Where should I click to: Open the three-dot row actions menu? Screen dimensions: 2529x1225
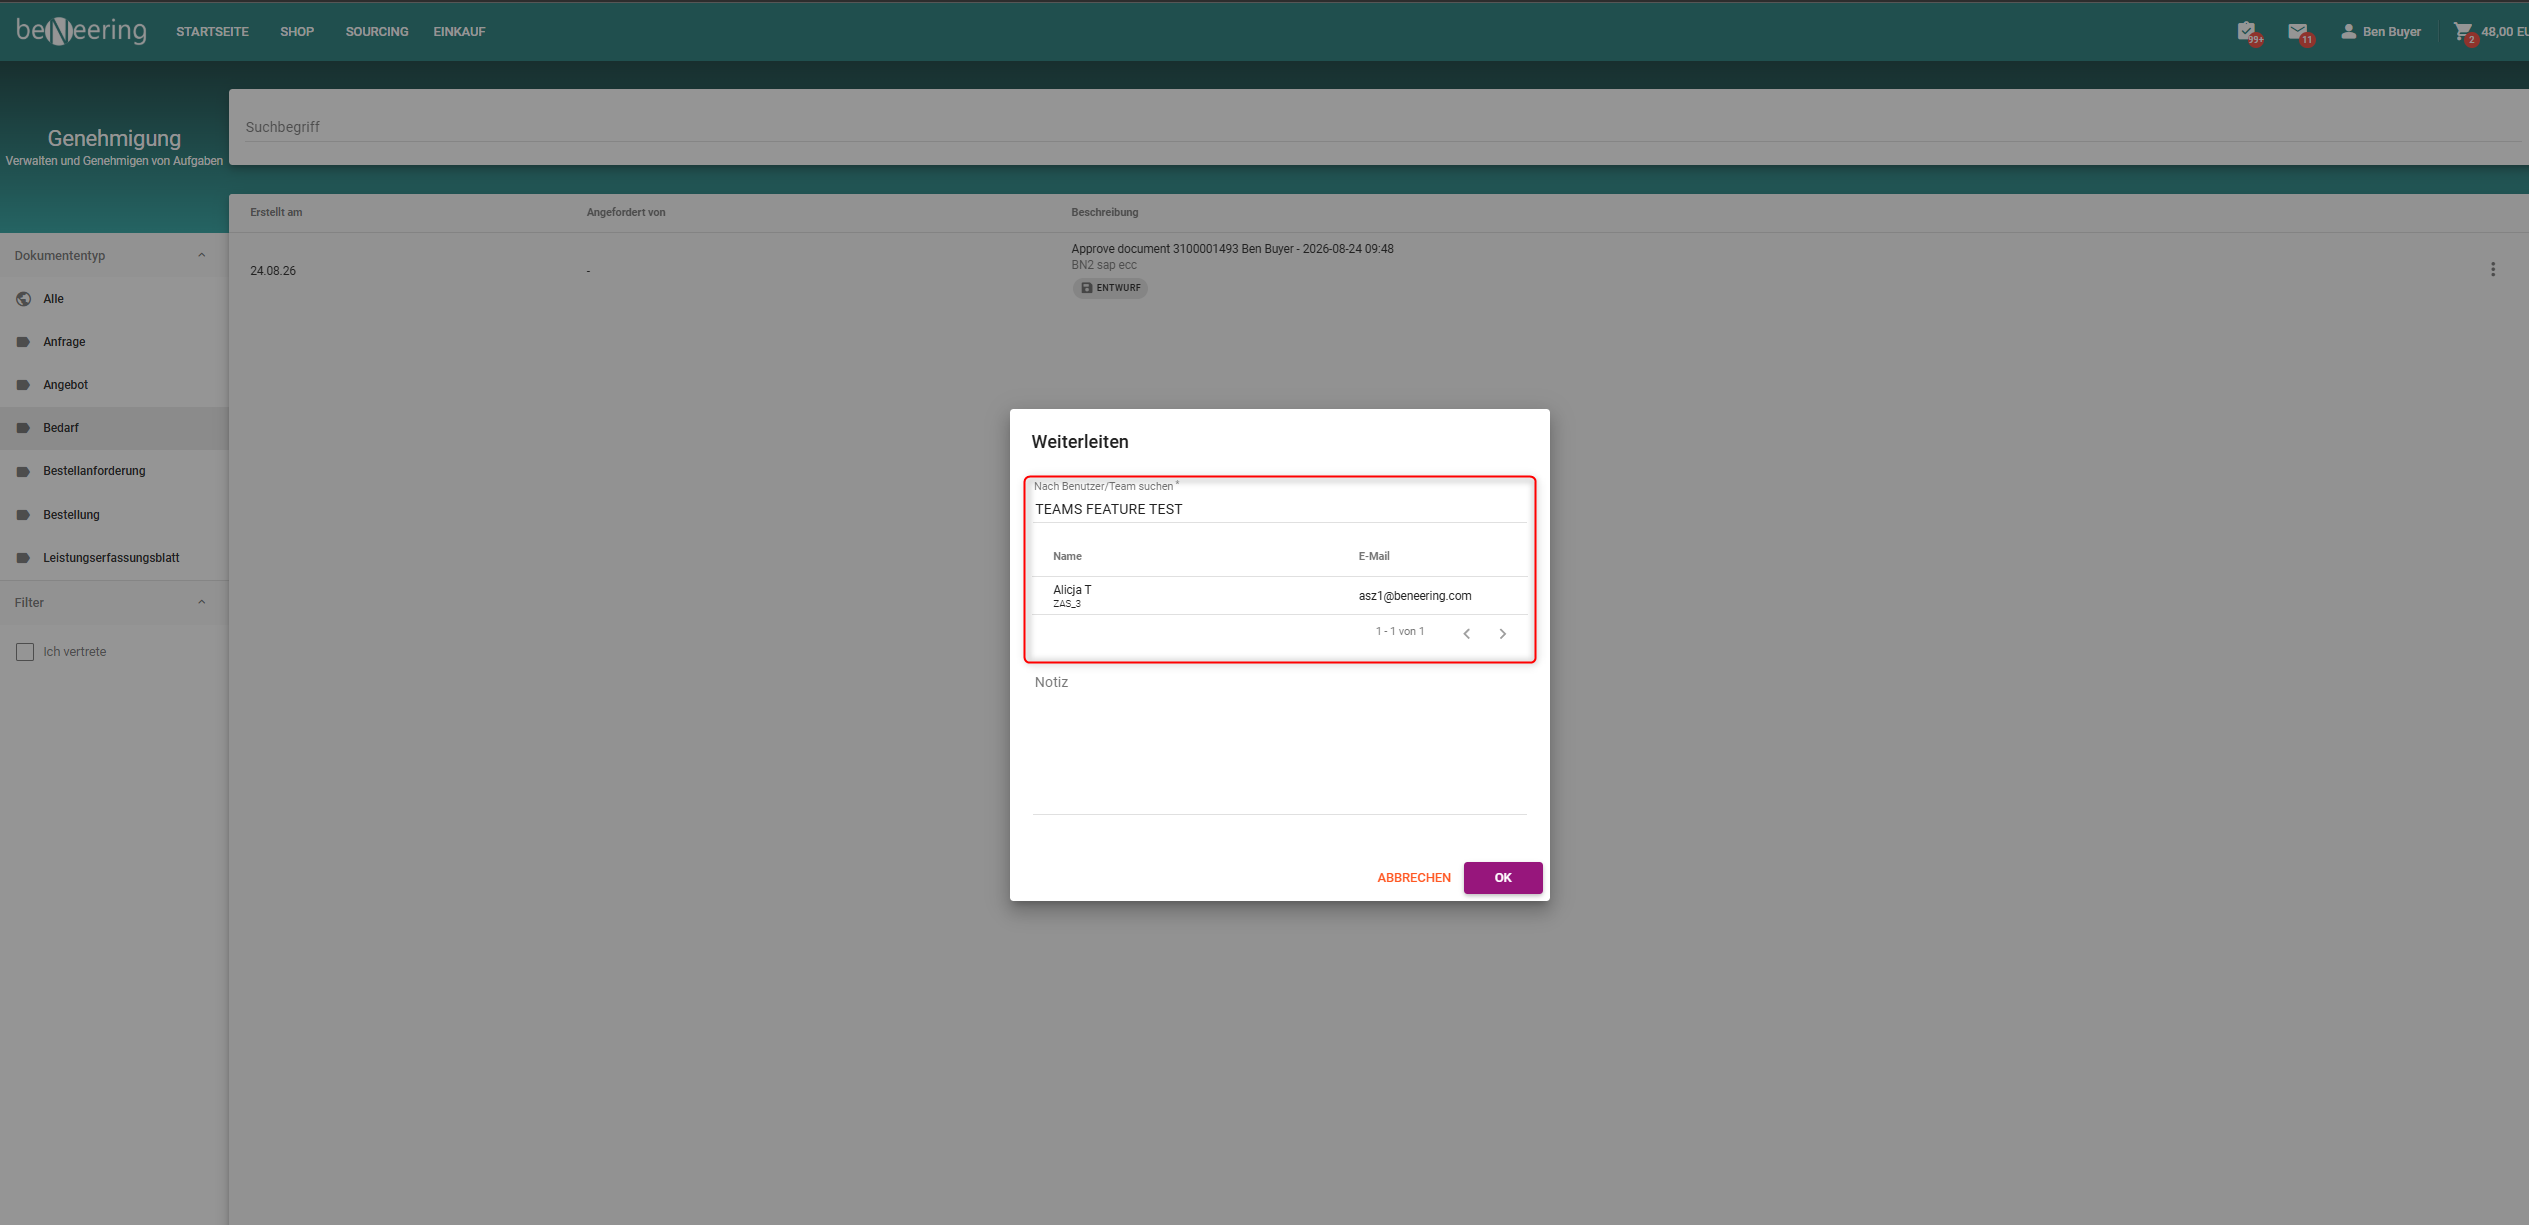tap(2493, 269)
